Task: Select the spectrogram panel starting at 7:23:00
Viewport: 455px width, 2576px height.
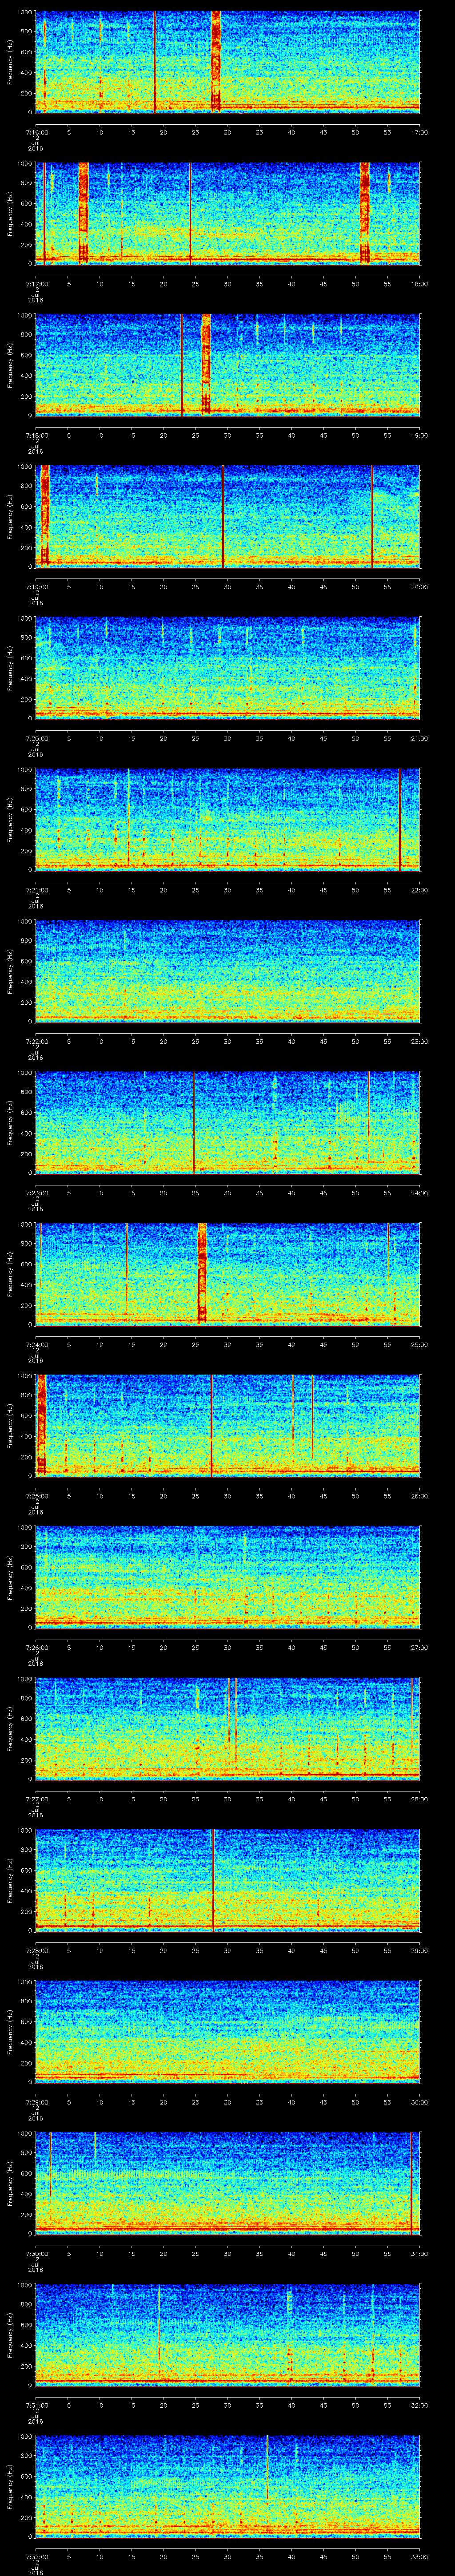Action: pos(227,1122)
